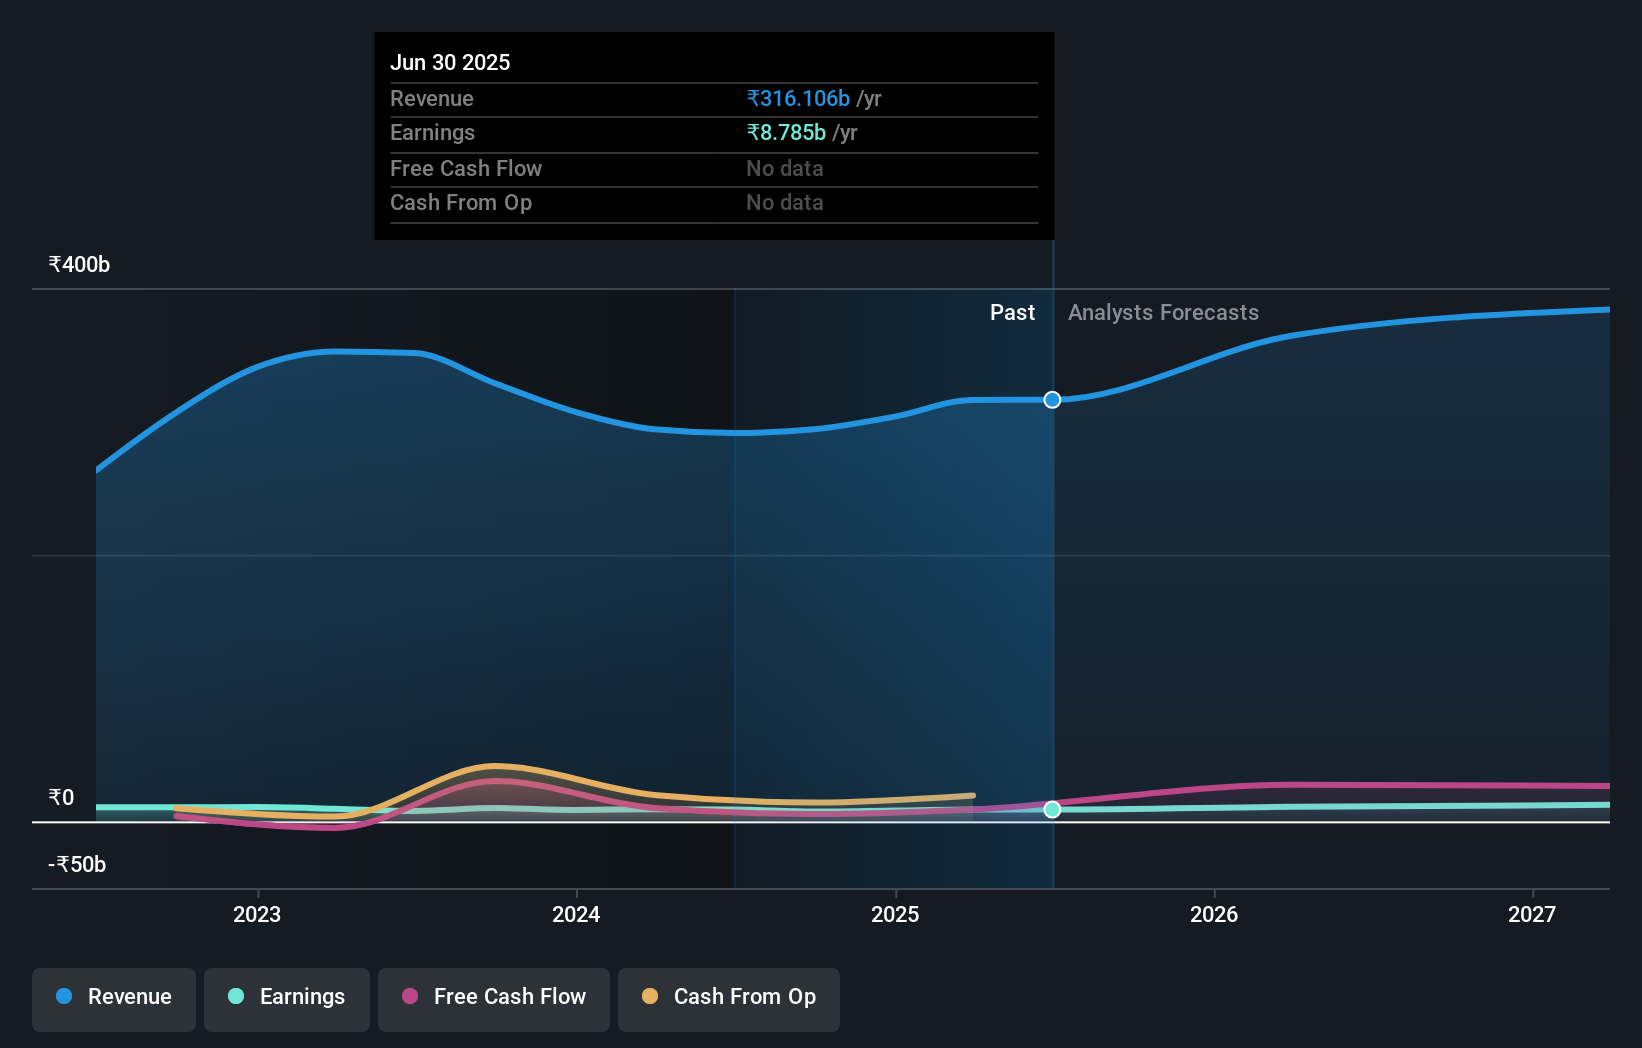1642x1048 pixels.
Task: Click the 'Revenue' row label in tooltip
Action: tap(432, 99)
